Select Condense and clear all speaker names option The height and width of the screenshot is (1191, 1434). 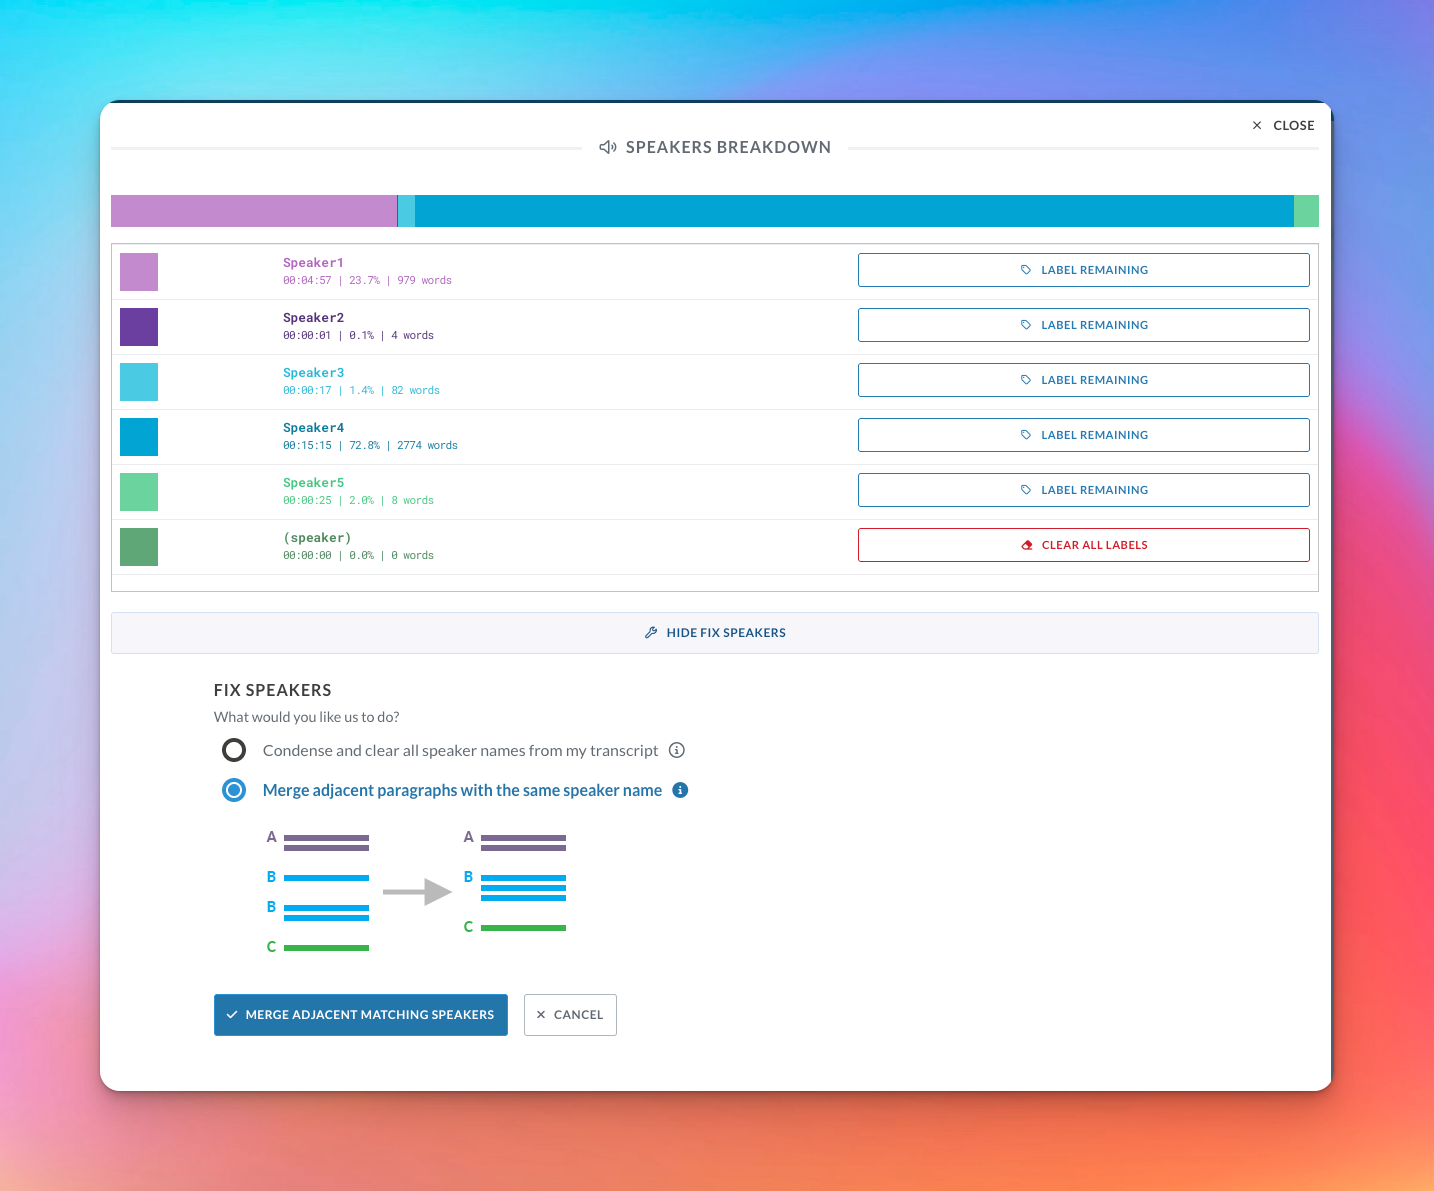(234, 750)
